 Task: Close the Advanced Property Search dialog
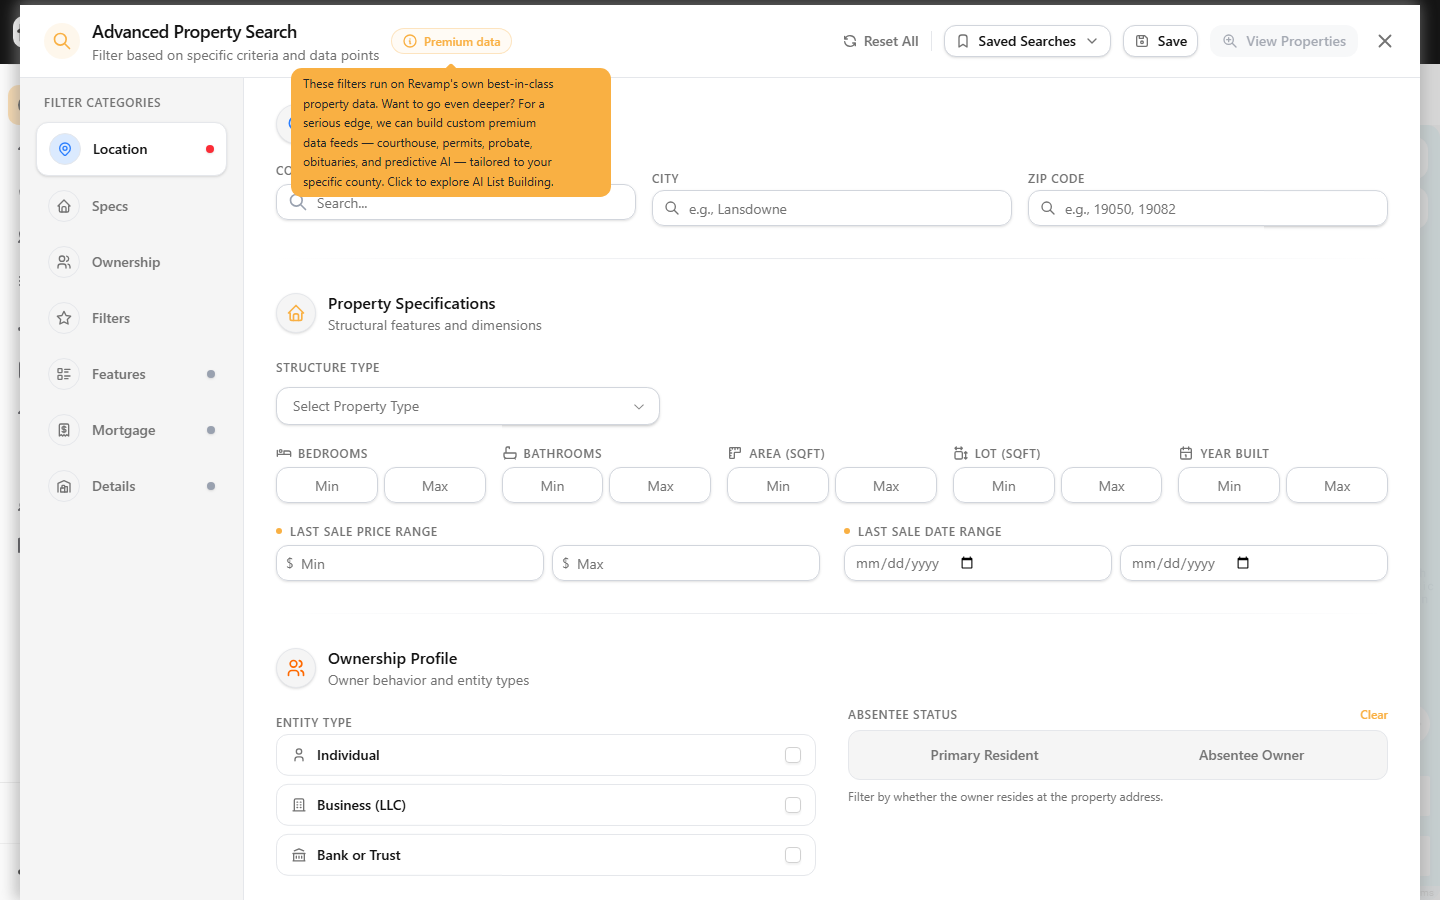click(1385, 41)
